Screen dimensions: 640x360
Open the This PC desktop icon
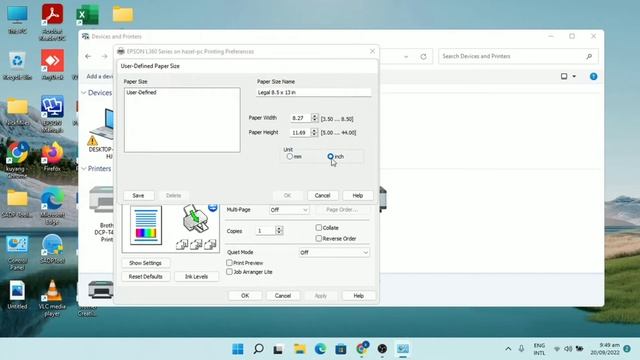pyautogui.click(x=17, y=20)
